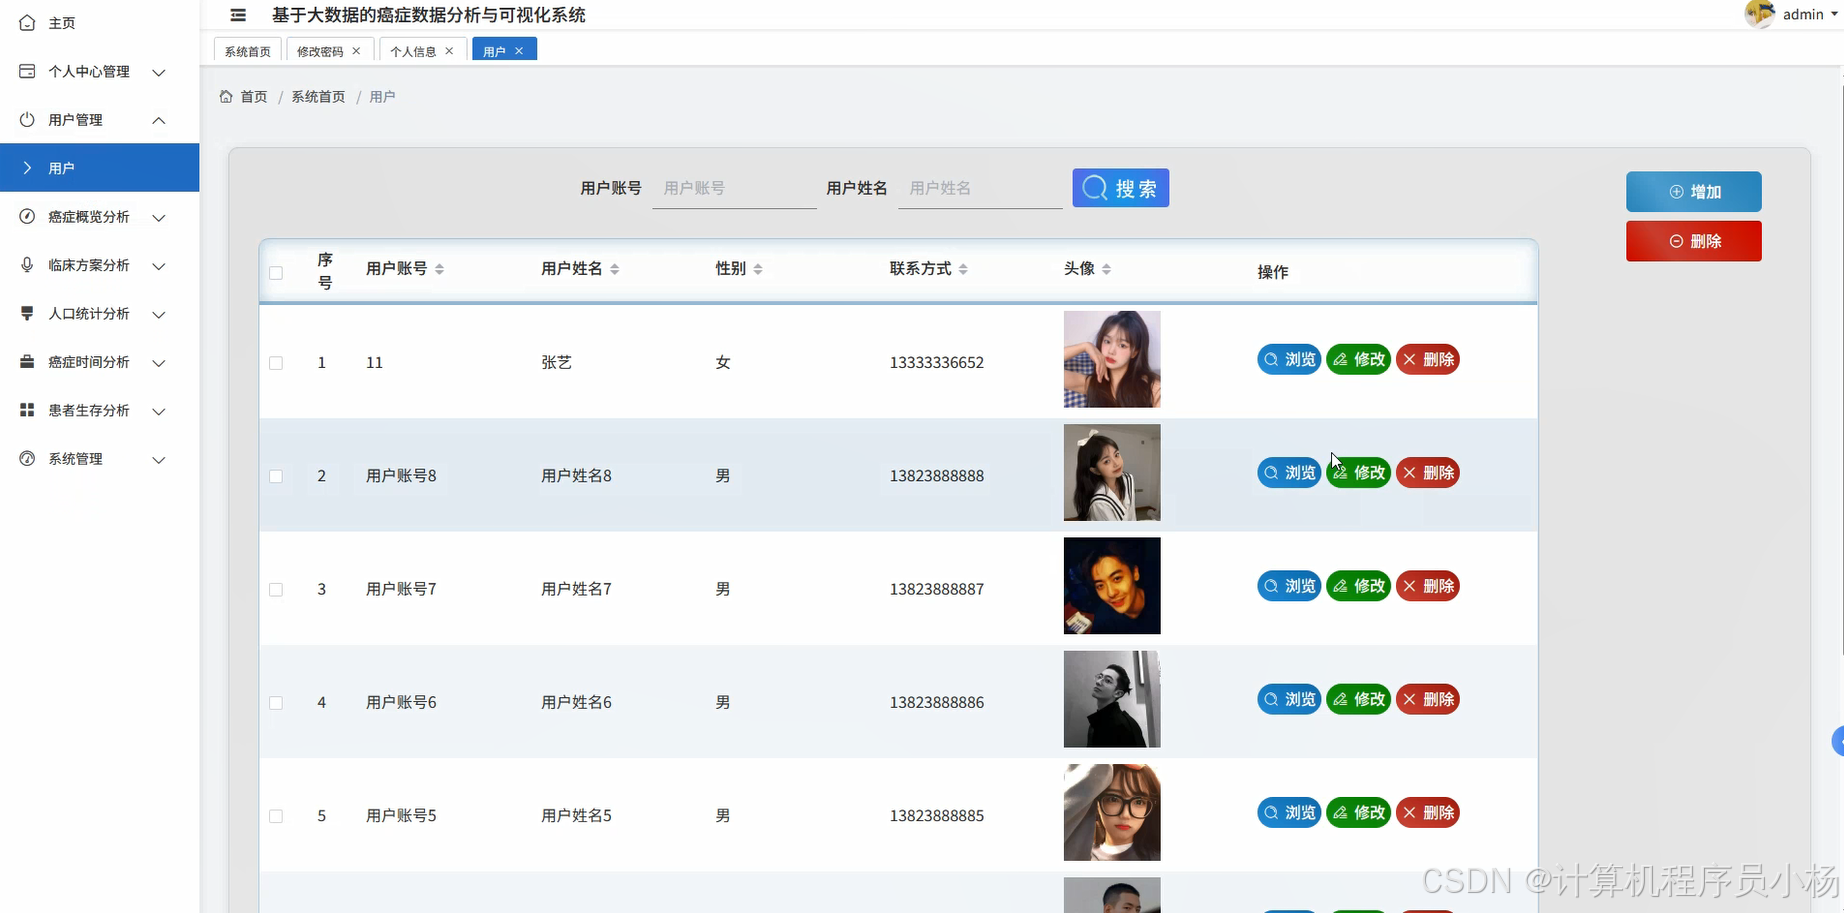The image size is (1844, 913).
Task: Click the home icon beside 主页
Action: [27, 22]
